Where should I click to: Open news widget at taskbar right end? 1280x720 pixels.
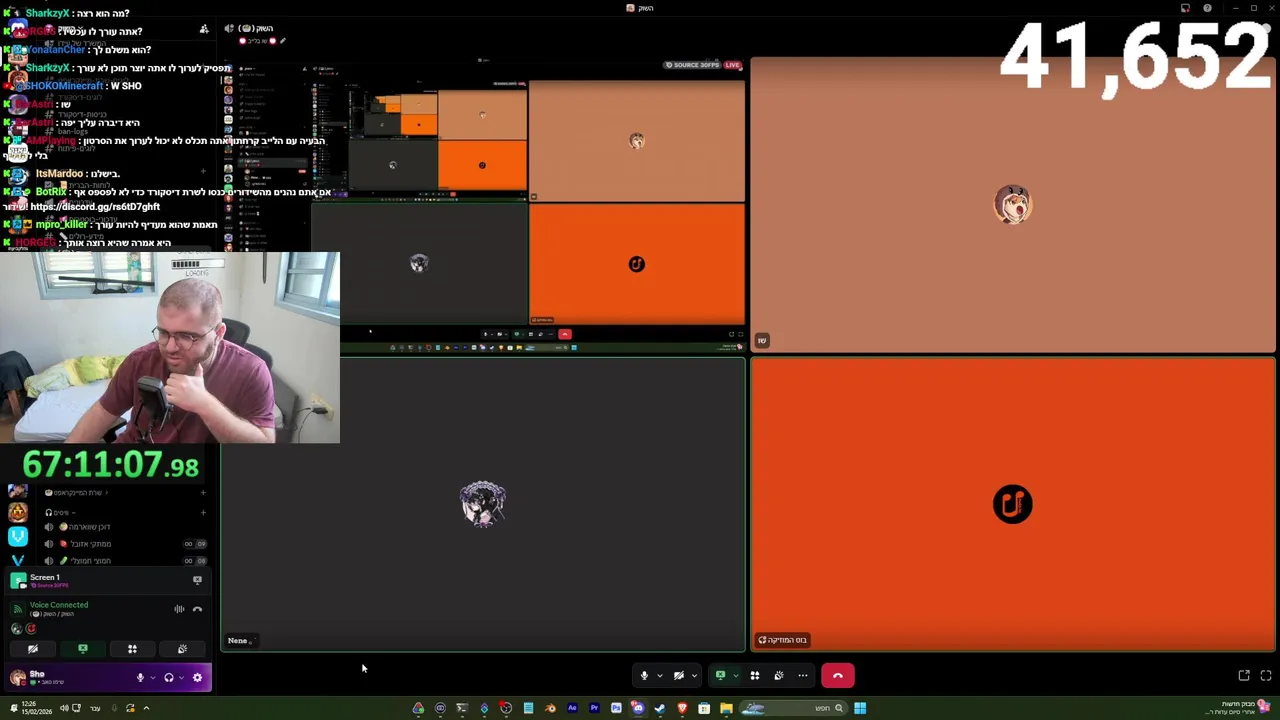pos(1240,707)
